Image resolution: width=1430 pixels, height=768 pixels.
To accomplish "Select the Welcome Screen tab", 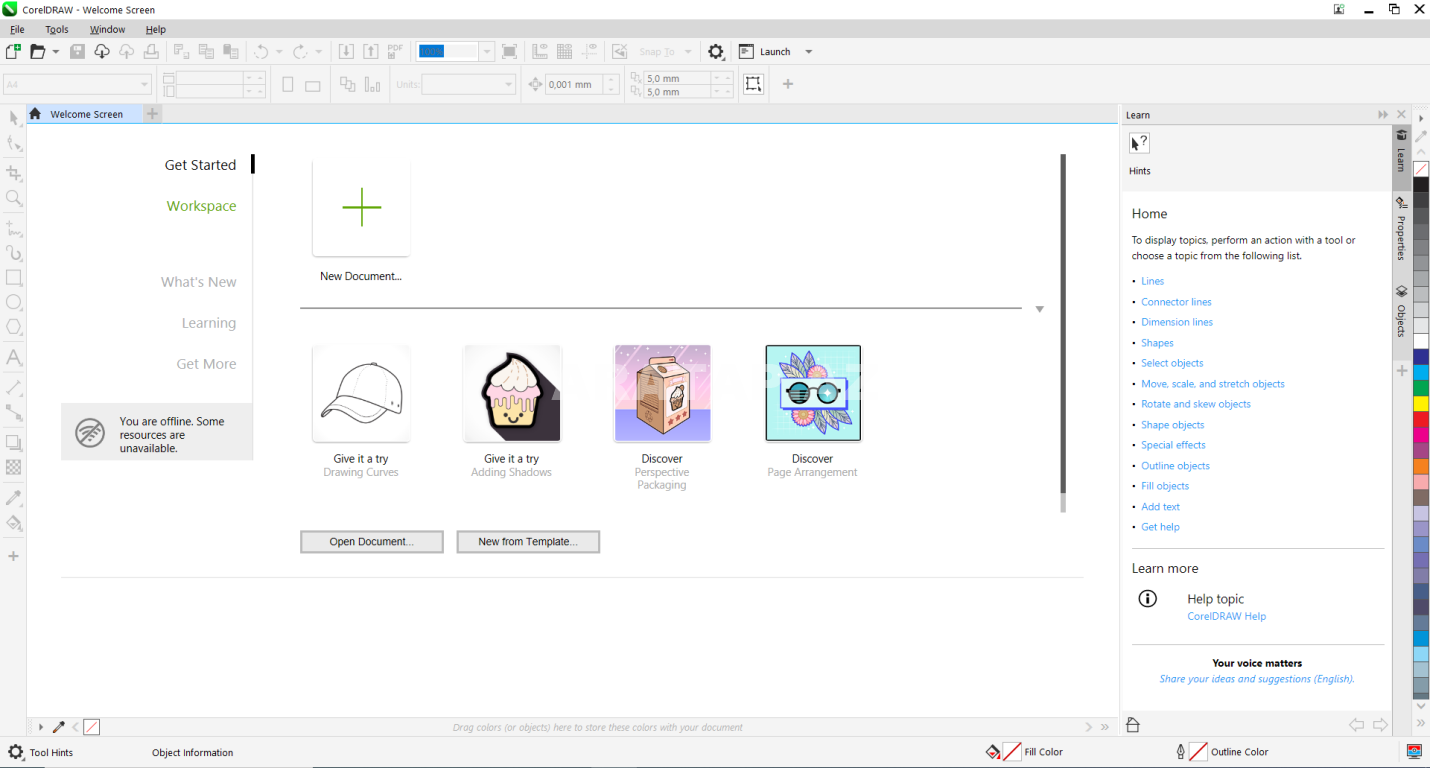I will click(x=87, y=114).
